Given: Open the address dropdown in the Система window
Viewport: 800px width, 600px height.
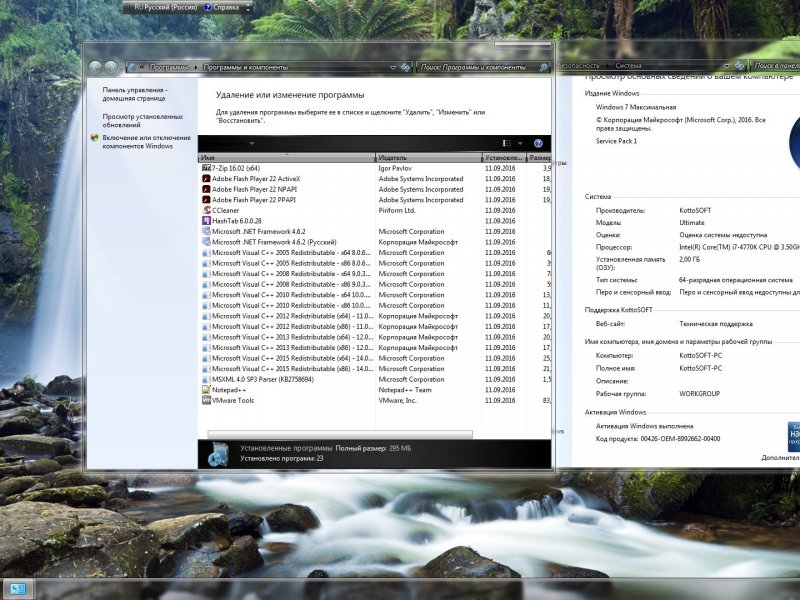Looking at the screenshot, I should pos(727,66).
